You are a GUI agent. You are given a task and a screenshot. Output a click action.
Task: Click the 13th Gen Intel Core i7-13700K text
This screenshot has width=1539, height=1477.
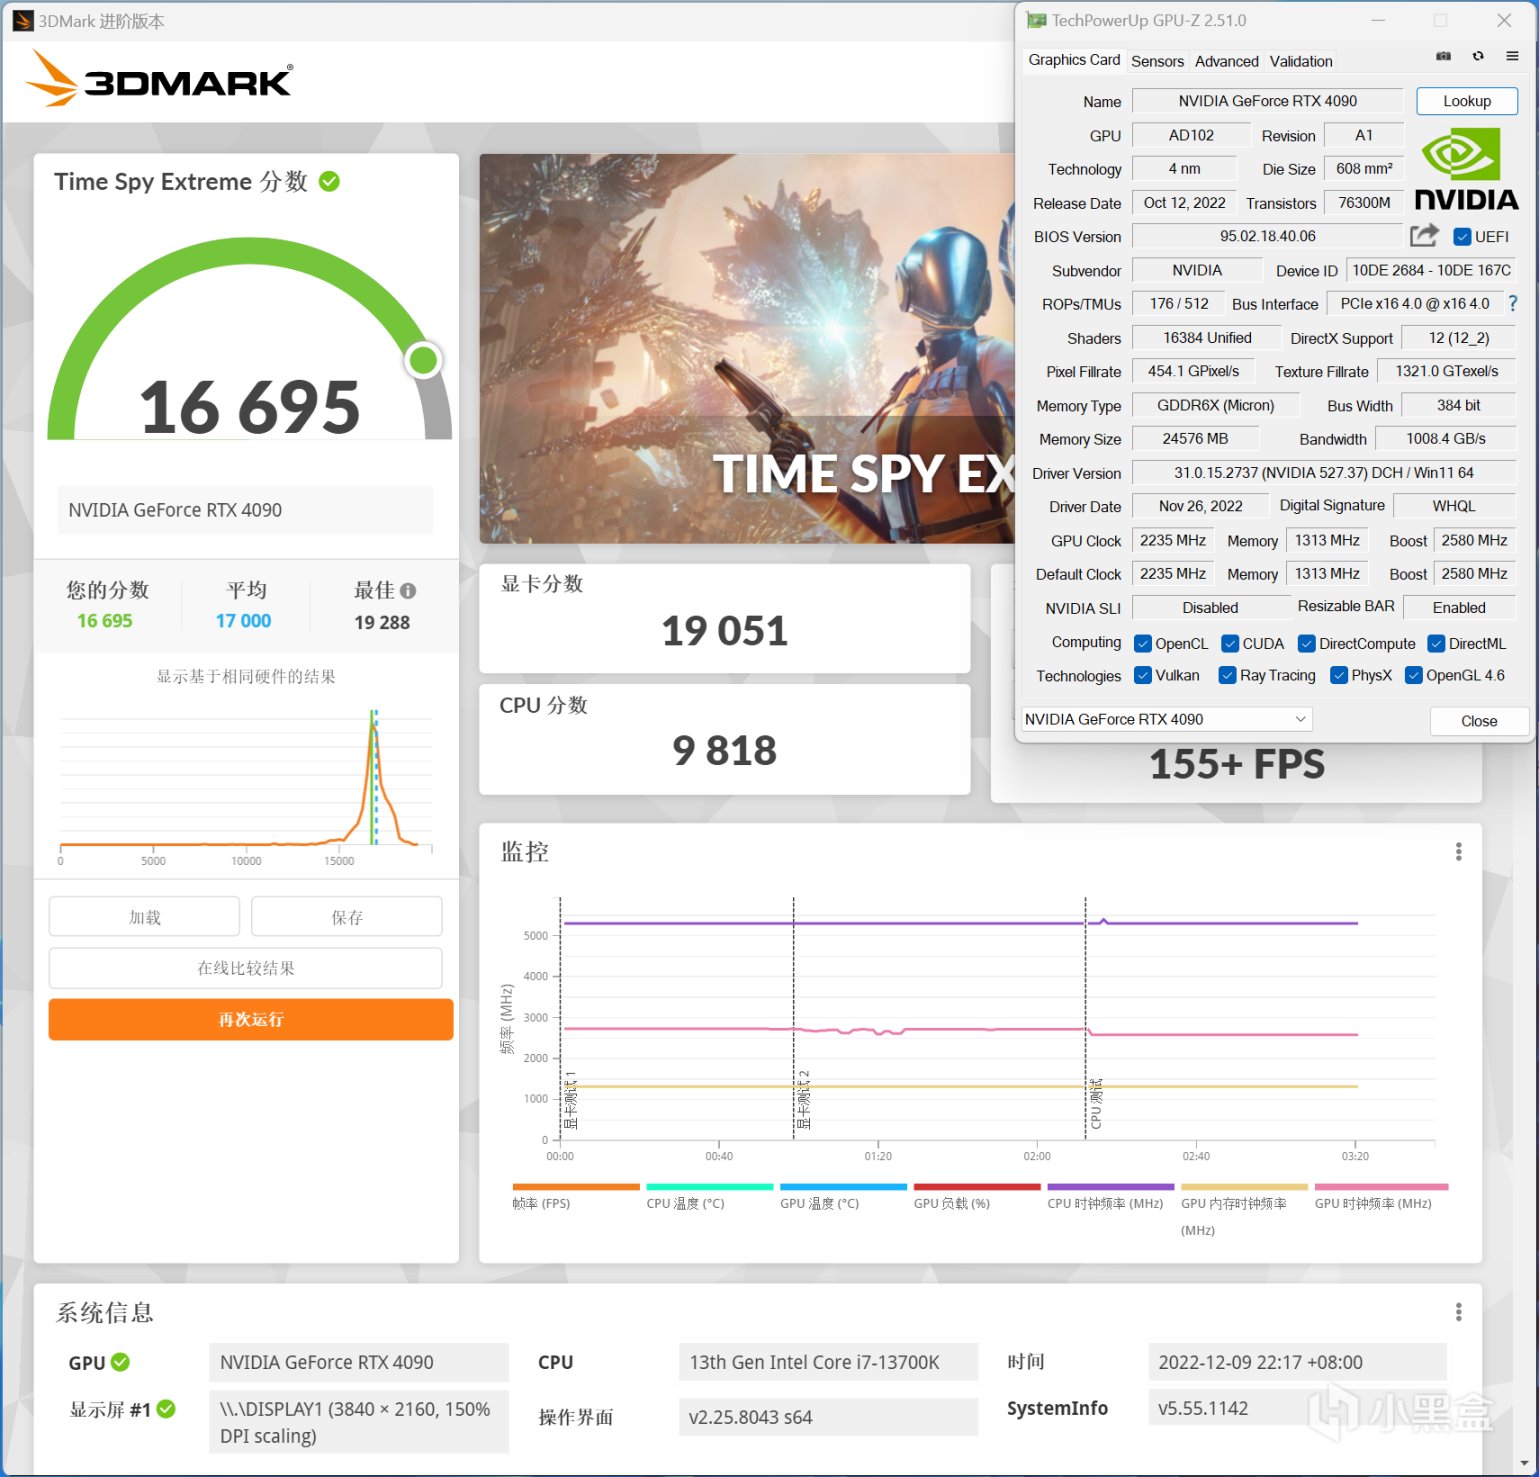[814, 1362]
